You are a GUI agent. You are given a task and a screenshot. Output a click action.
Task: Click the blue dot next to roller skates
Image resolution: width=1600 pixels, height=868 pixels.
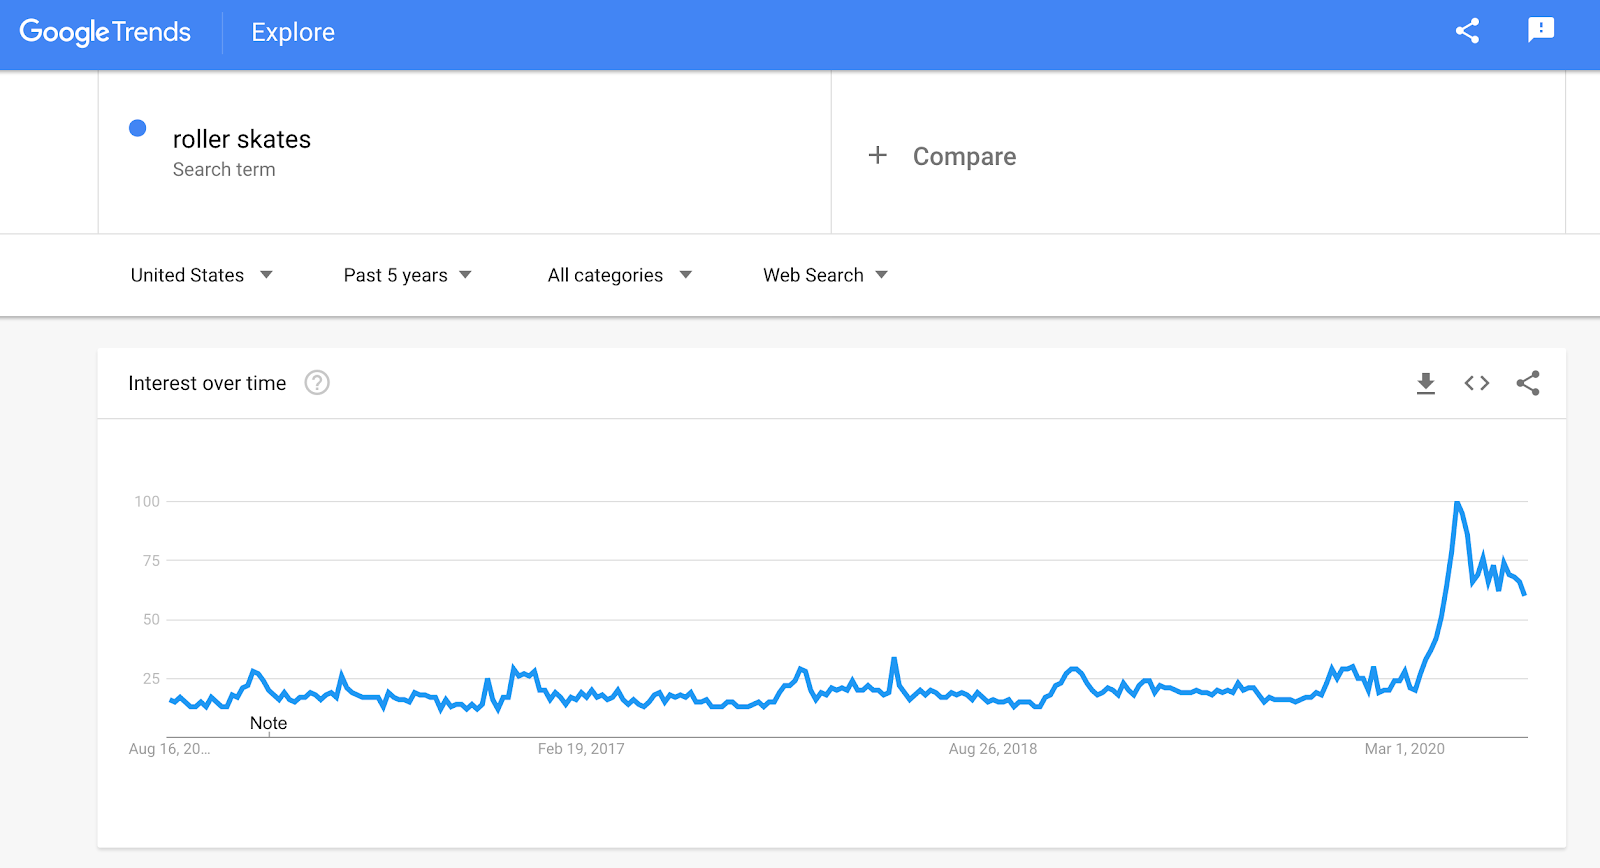point(138,128)
